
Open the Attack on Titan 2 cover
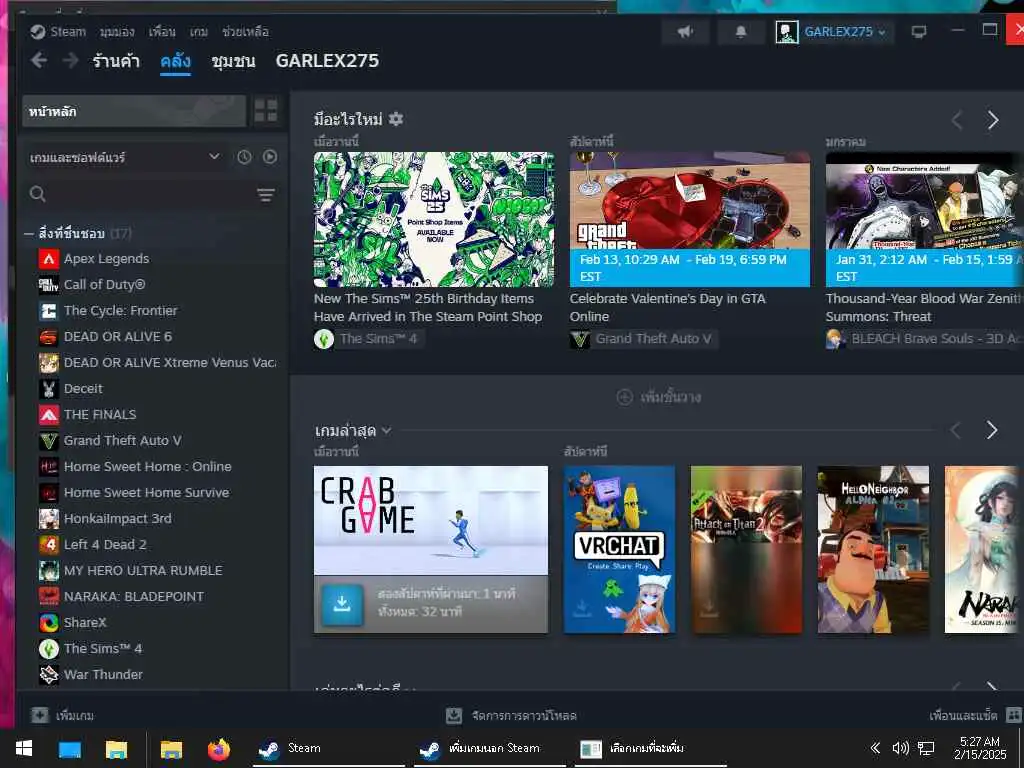point(746,549)
